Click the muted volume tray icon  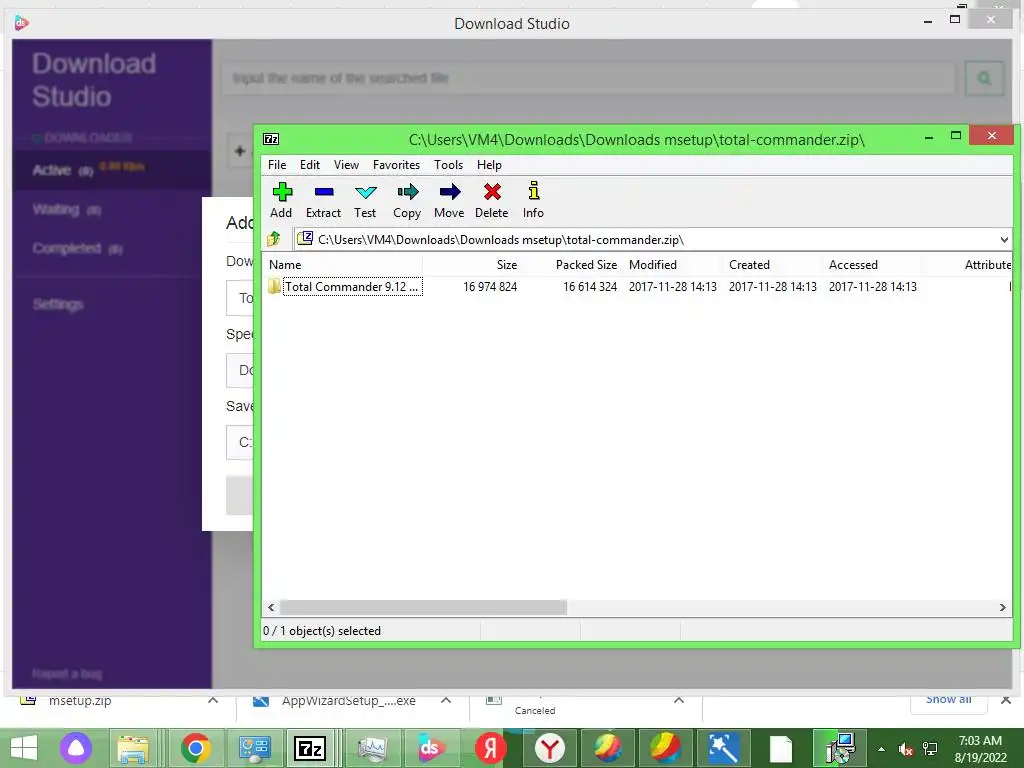pyautogui.click(x=905, y=749)
